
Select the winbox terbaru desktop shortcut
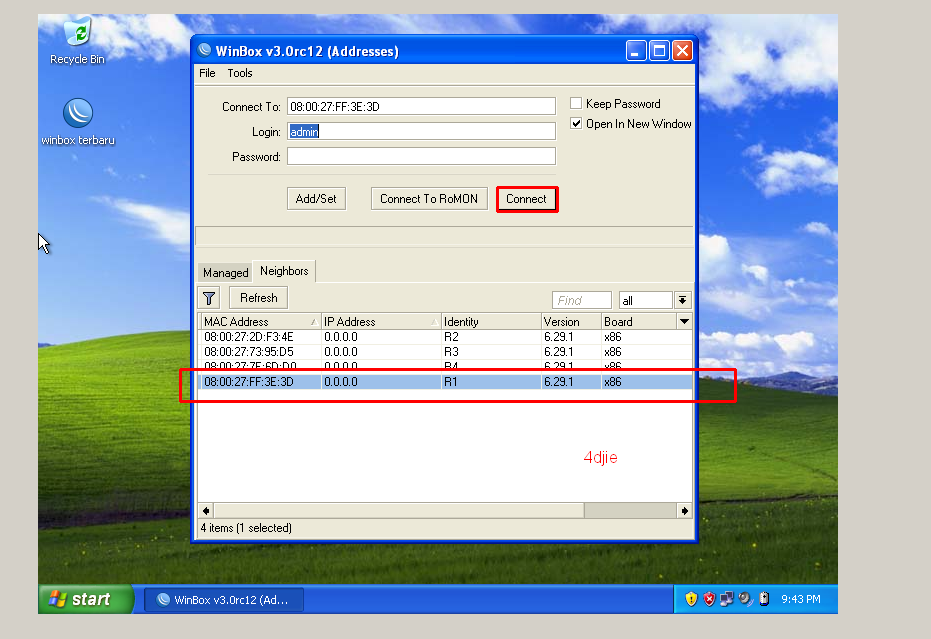click(78, 122)
